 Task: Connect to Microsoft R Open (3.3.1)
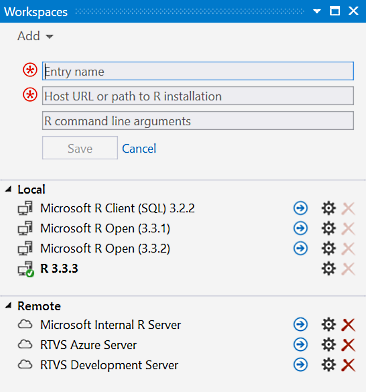pyautogui.click(x=300, y=228)
